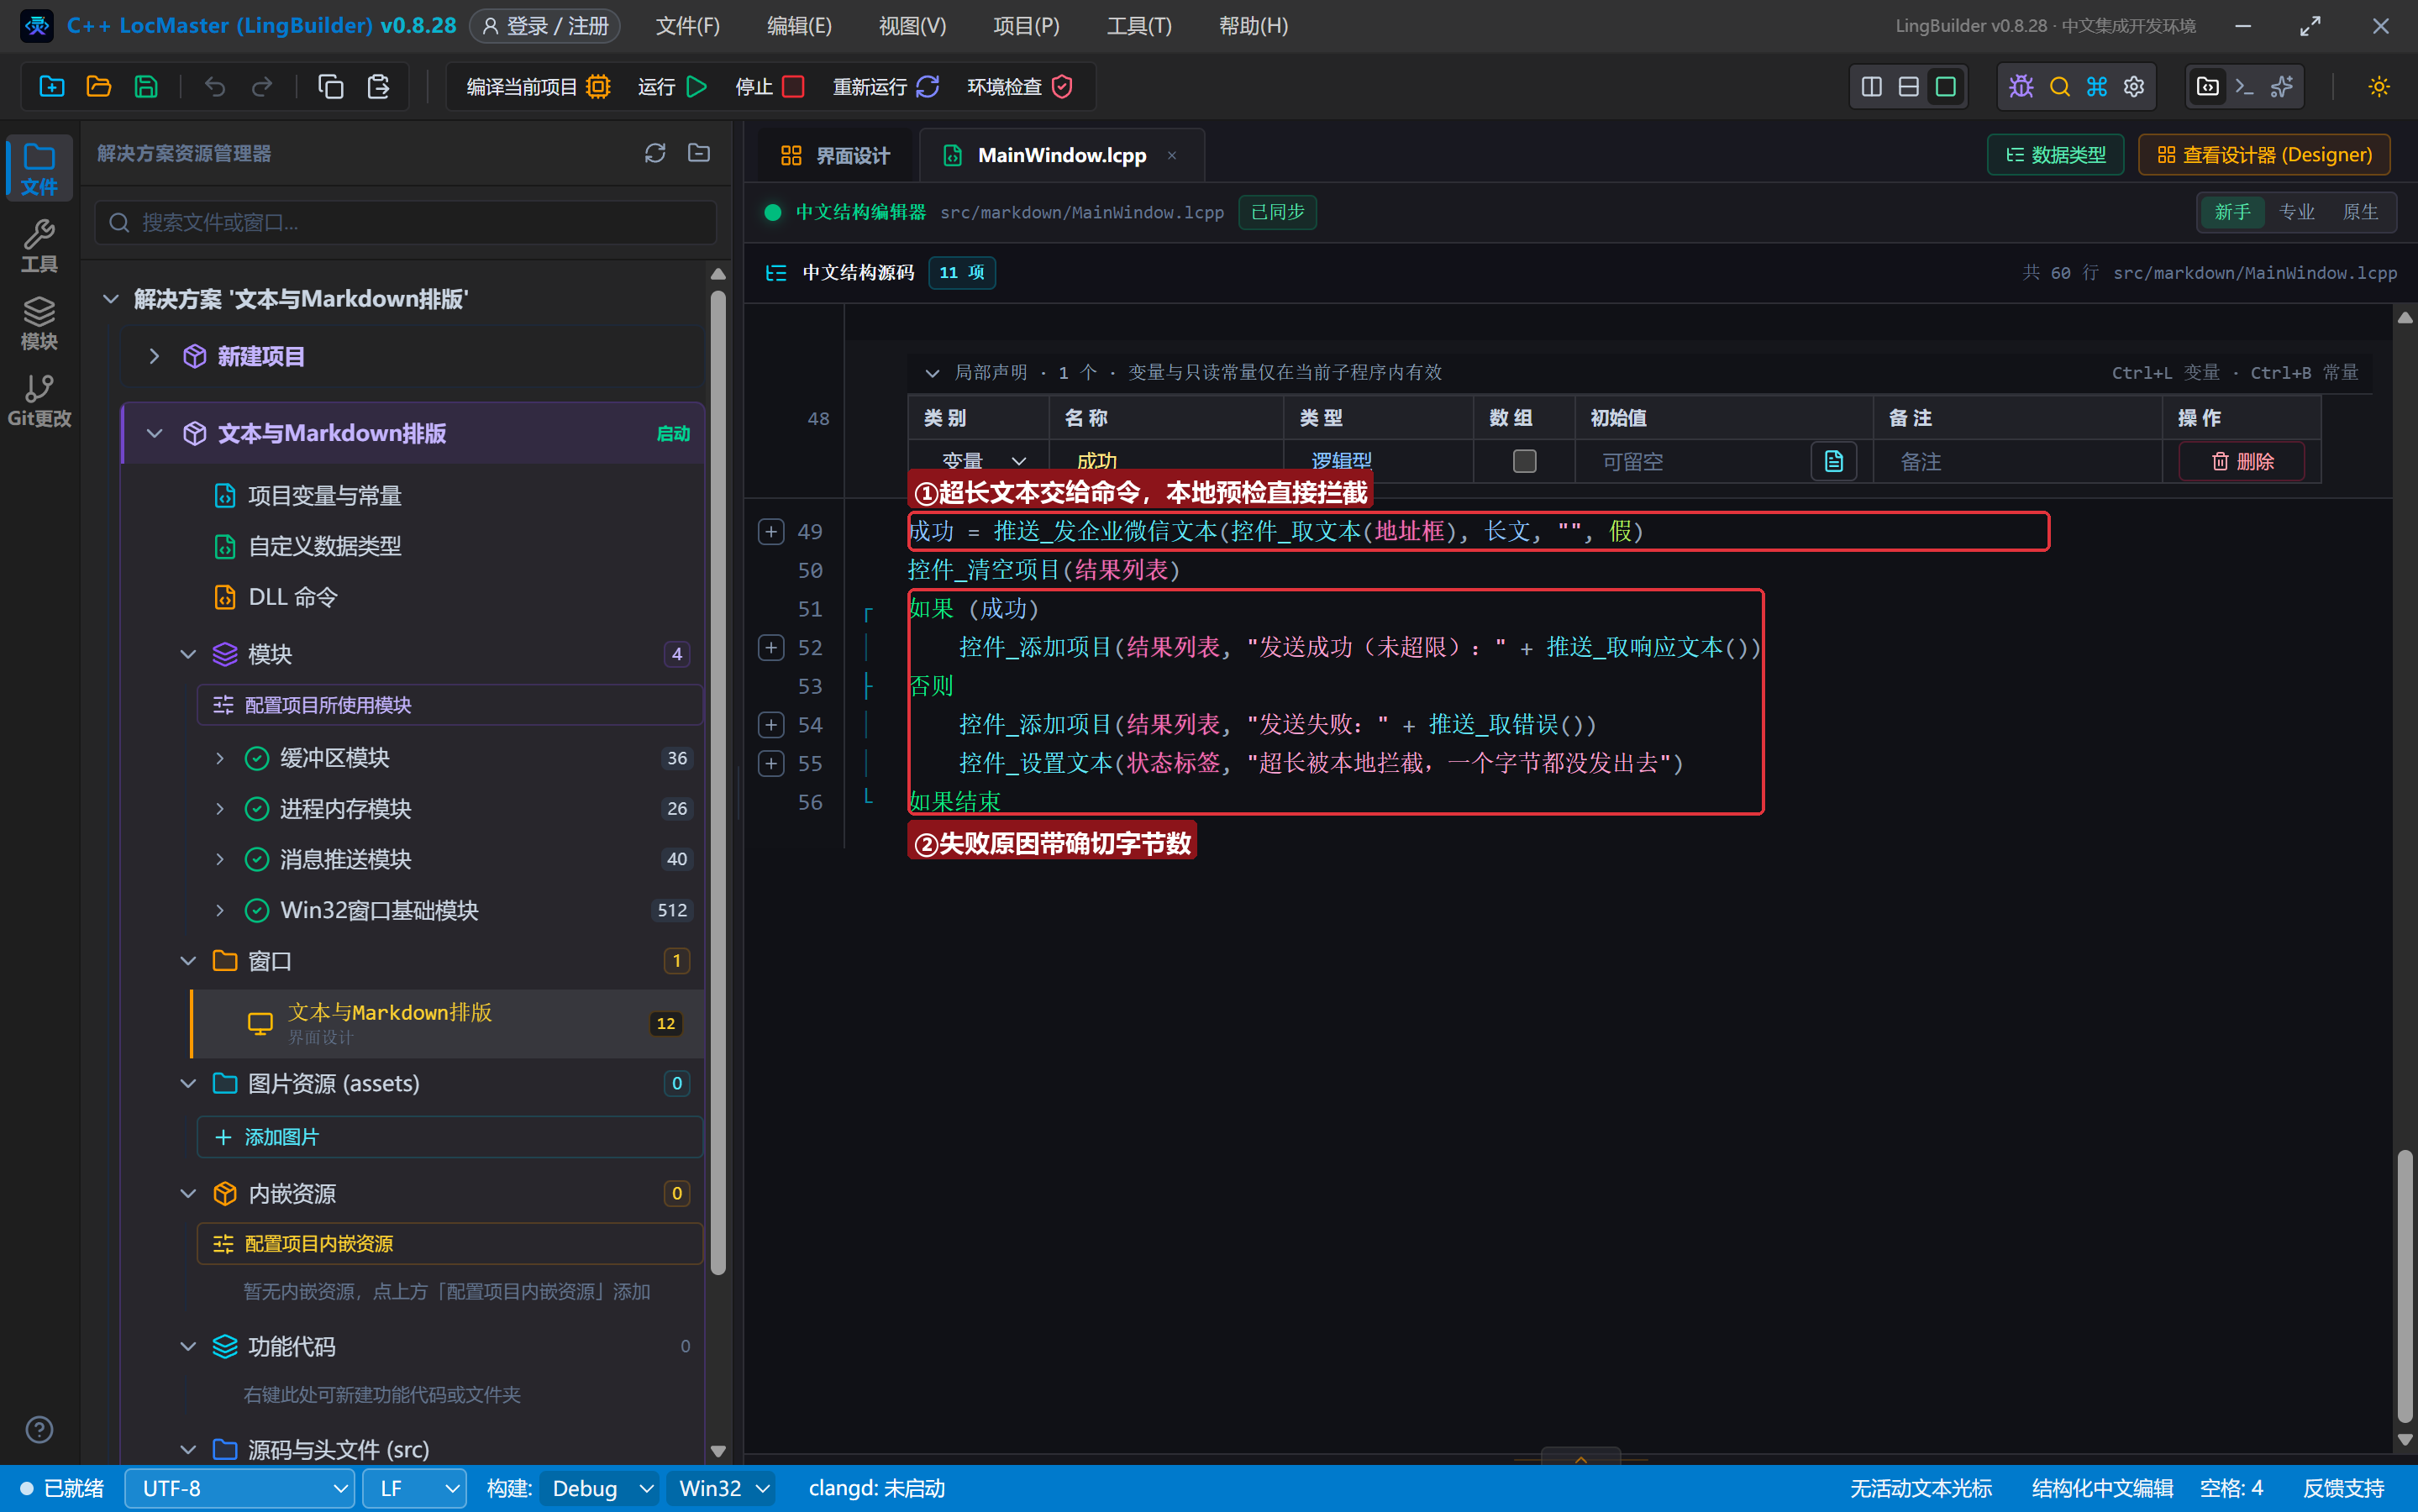
Task: Open the debug bug icon
Action: [2021, 87]
